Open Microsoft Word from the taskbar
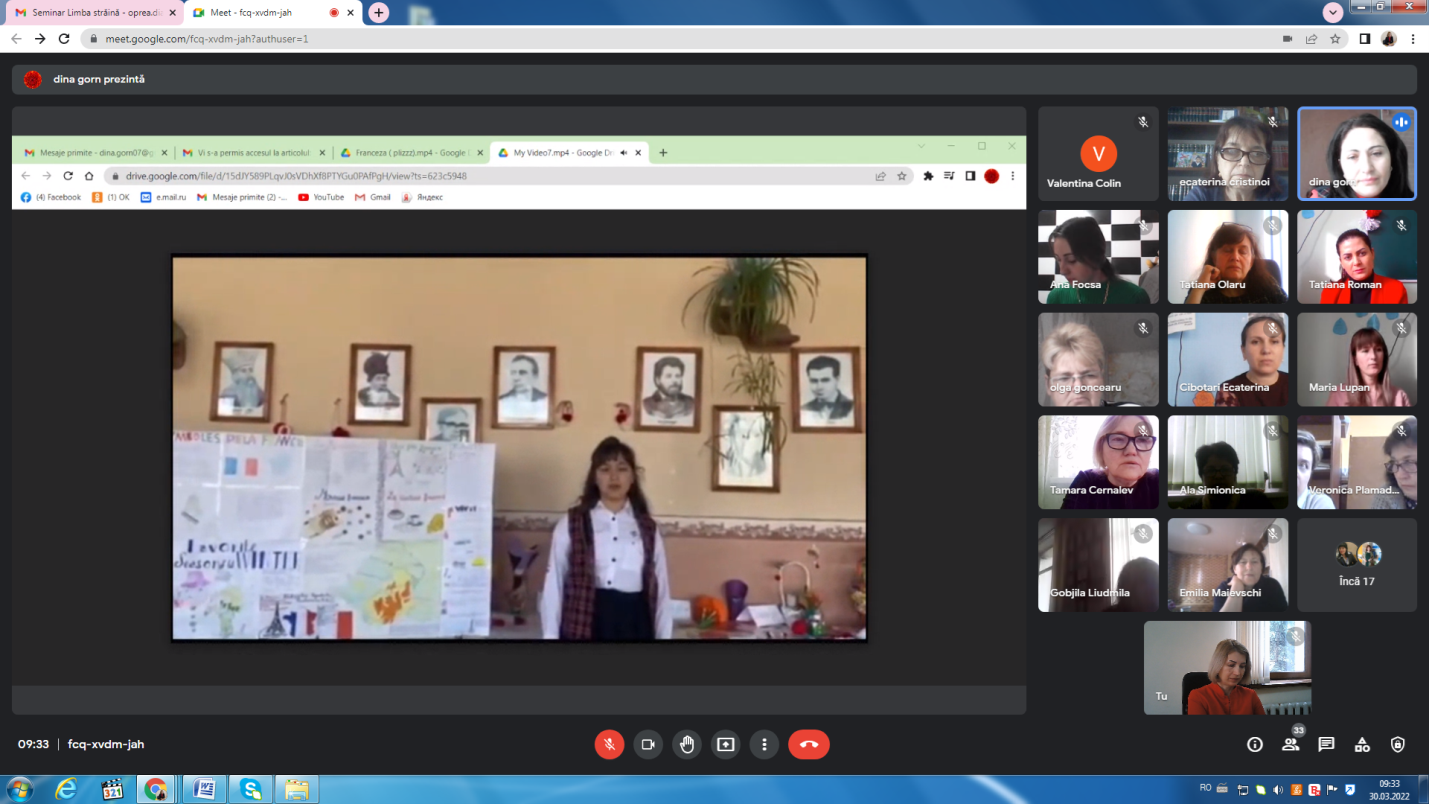Screen dimensions: 1429x804 click(x=204, y=789)
